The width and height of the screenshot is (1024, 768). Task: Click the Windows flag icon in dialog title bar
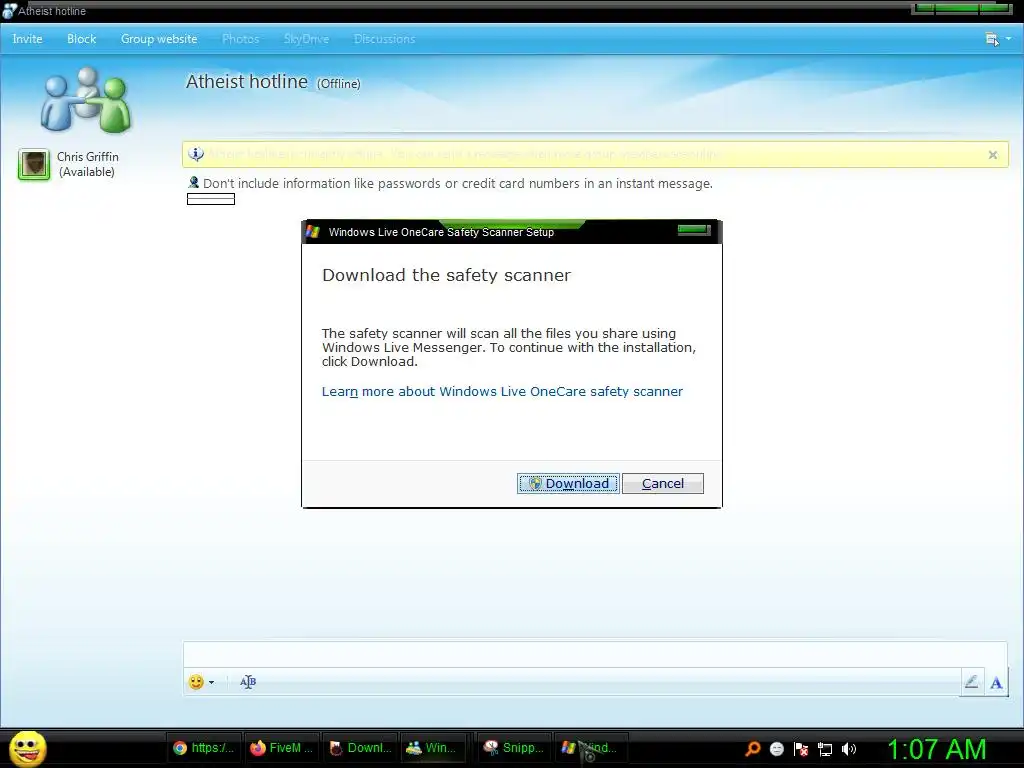(x=313, y=232)
